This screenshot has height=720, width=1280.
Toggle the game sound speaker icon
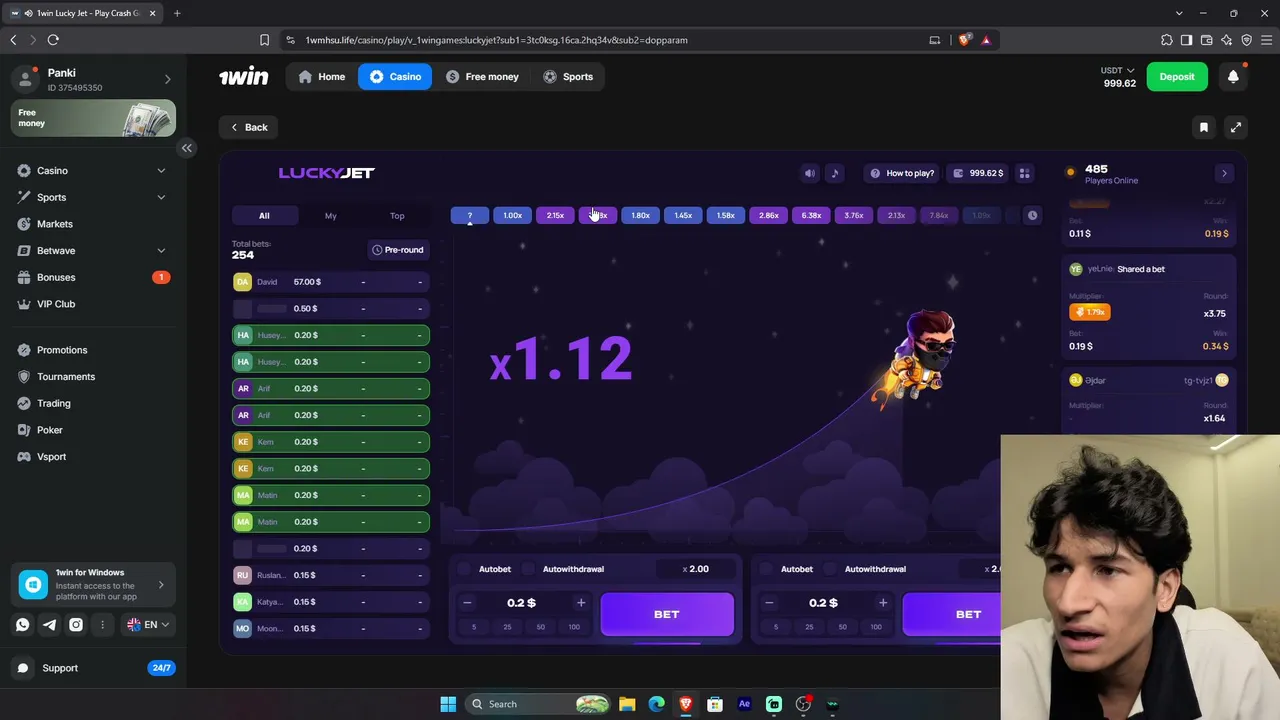click(x=810, y=173)
